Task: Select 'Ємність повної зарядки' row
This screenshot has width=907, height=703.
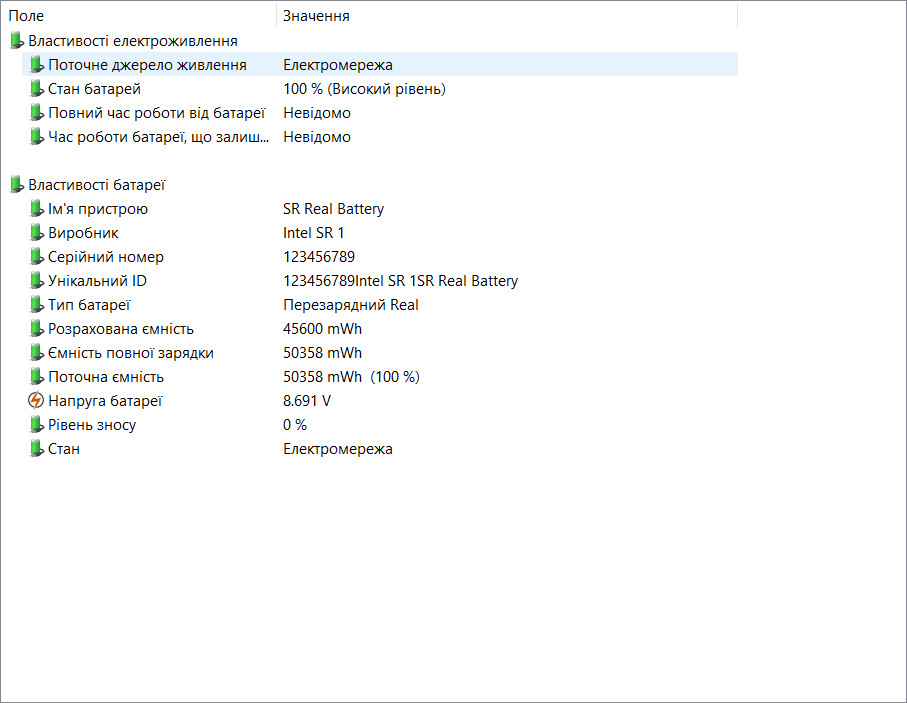Action: (379, 353)
